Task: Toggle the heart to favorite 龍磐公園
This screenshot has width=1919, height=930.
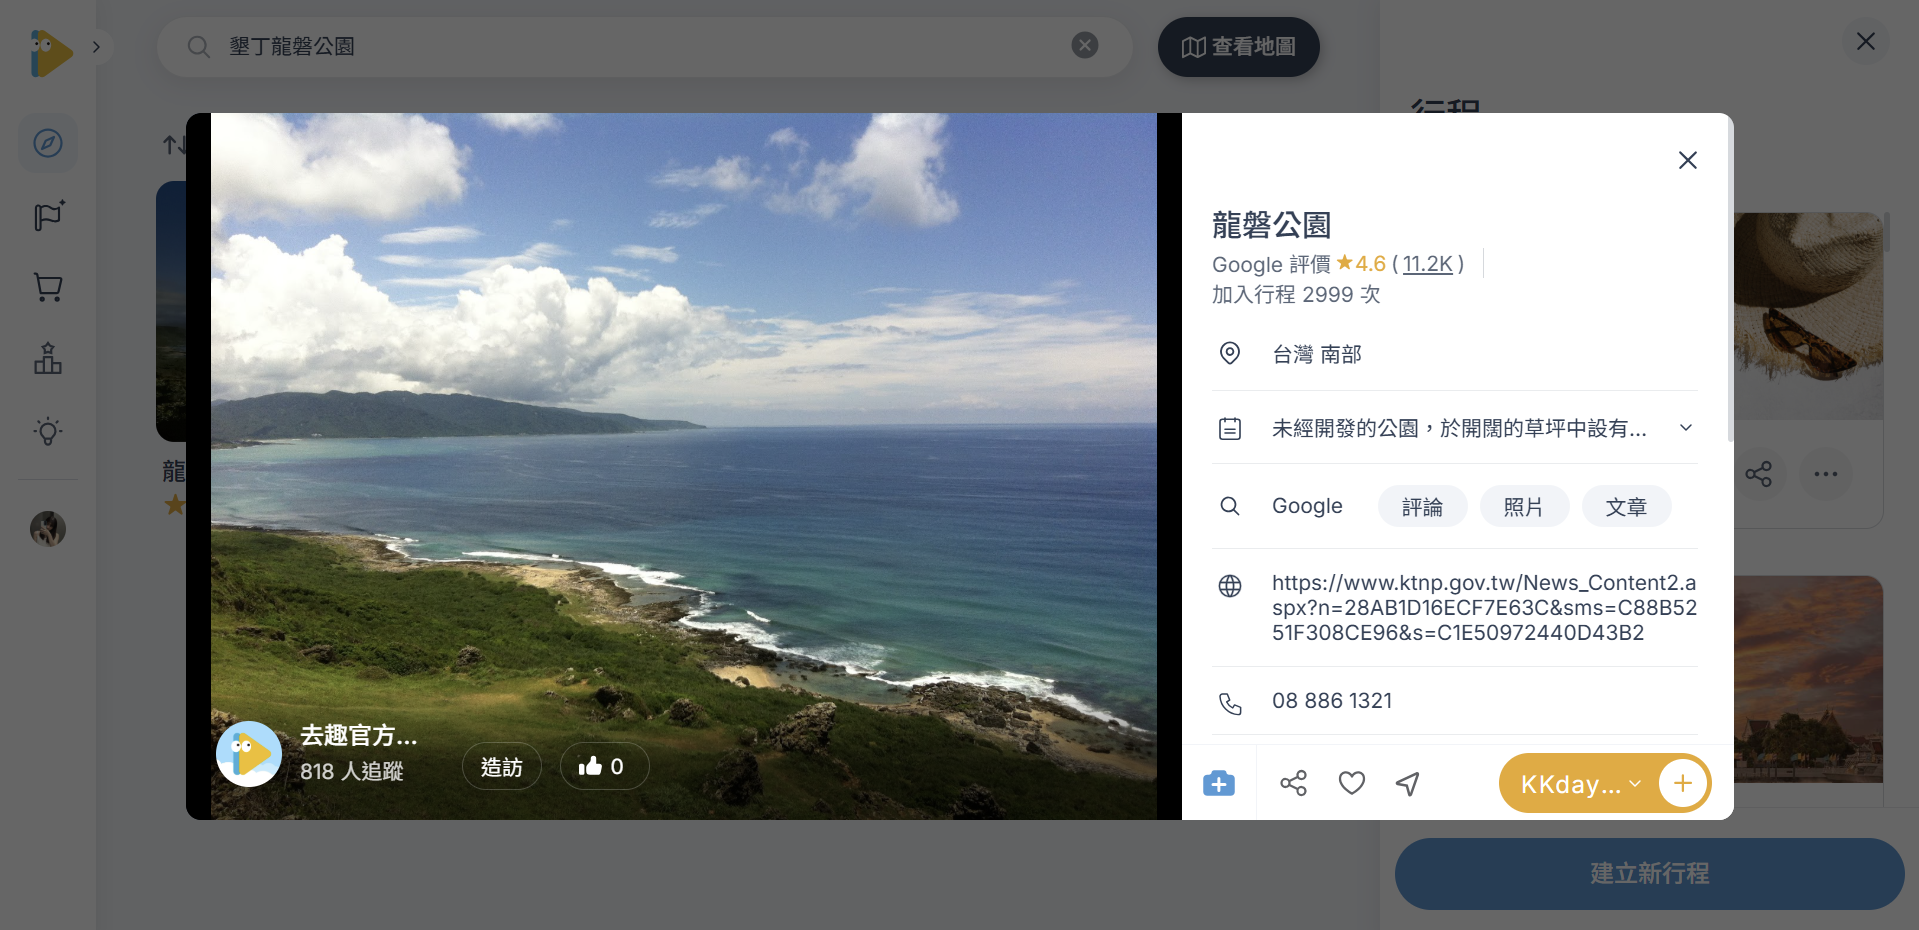Action: click(1351, 783)
